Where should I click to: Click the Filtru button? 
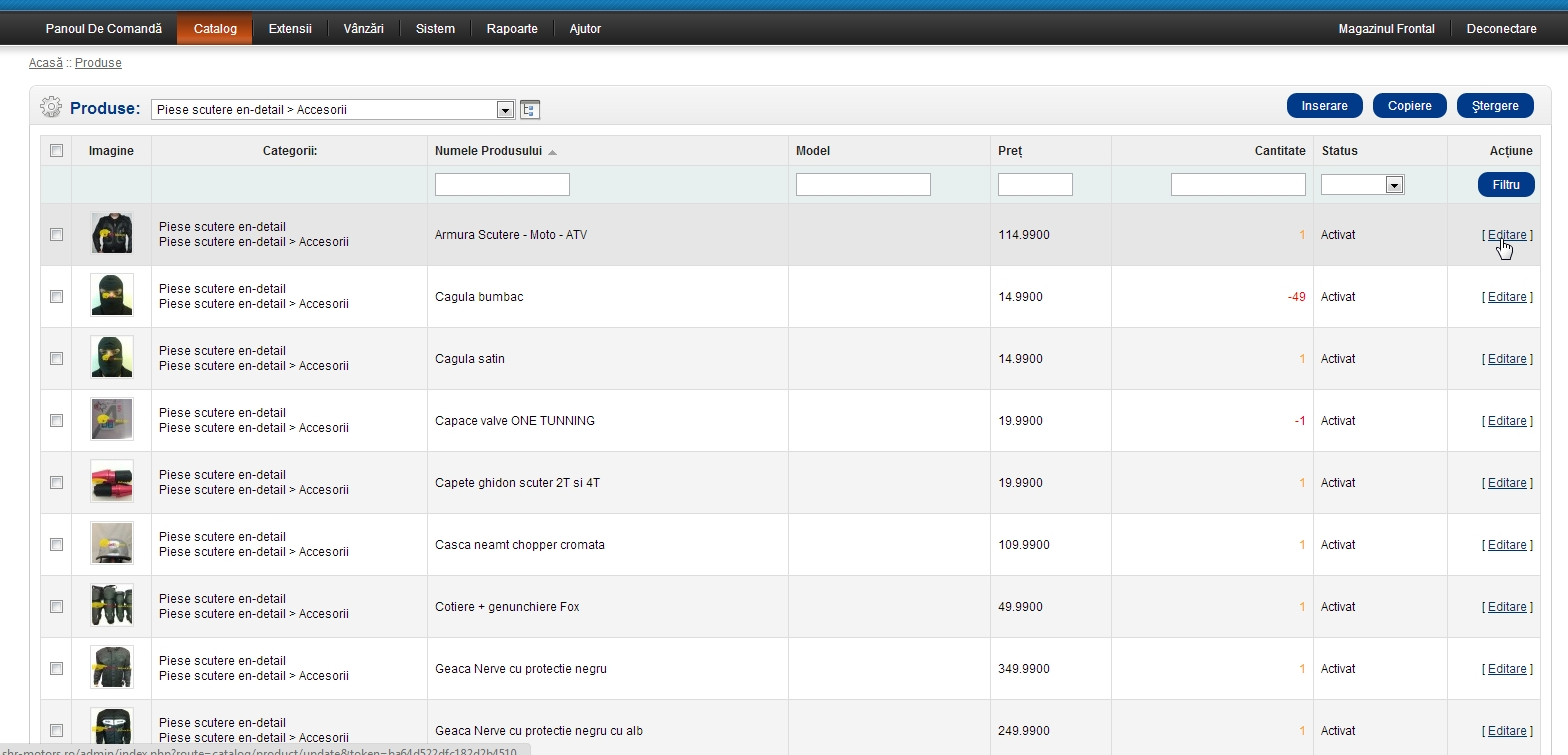click(x=1505, y=185)
